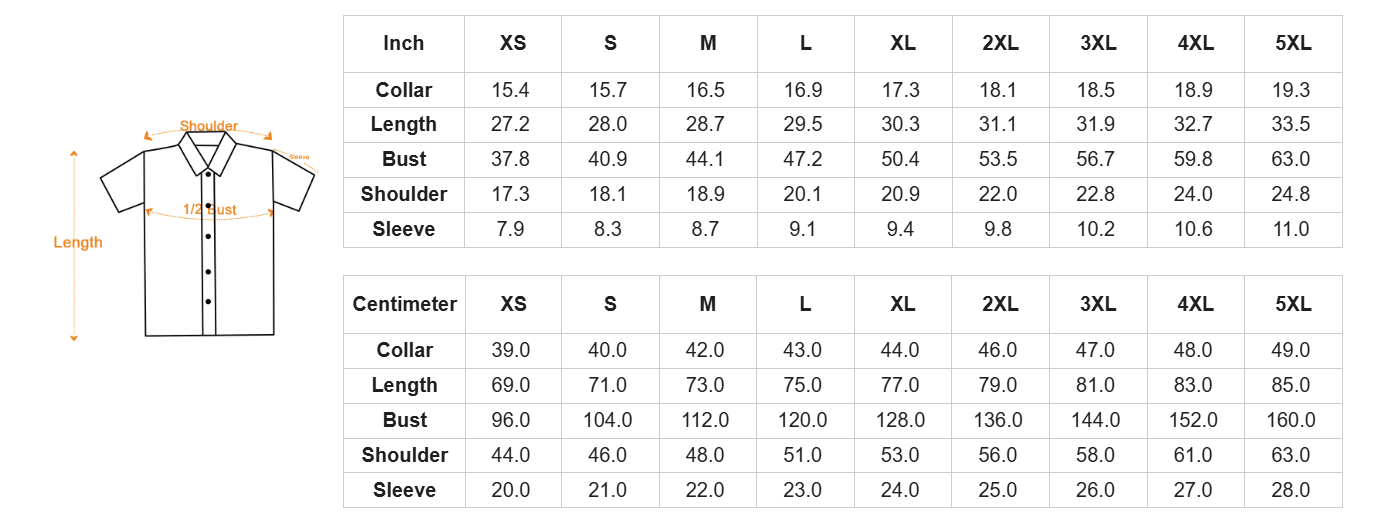Click the shirt illustration collar
The image size is (1377, 520).
tap(208, 152)
